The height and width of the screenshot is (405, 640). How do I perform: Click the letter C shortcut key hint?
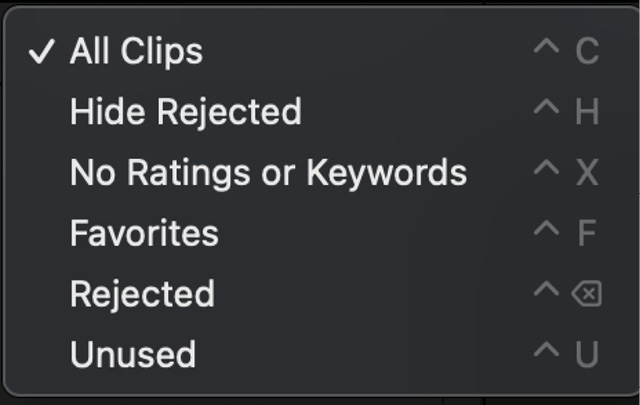point(587,52)
